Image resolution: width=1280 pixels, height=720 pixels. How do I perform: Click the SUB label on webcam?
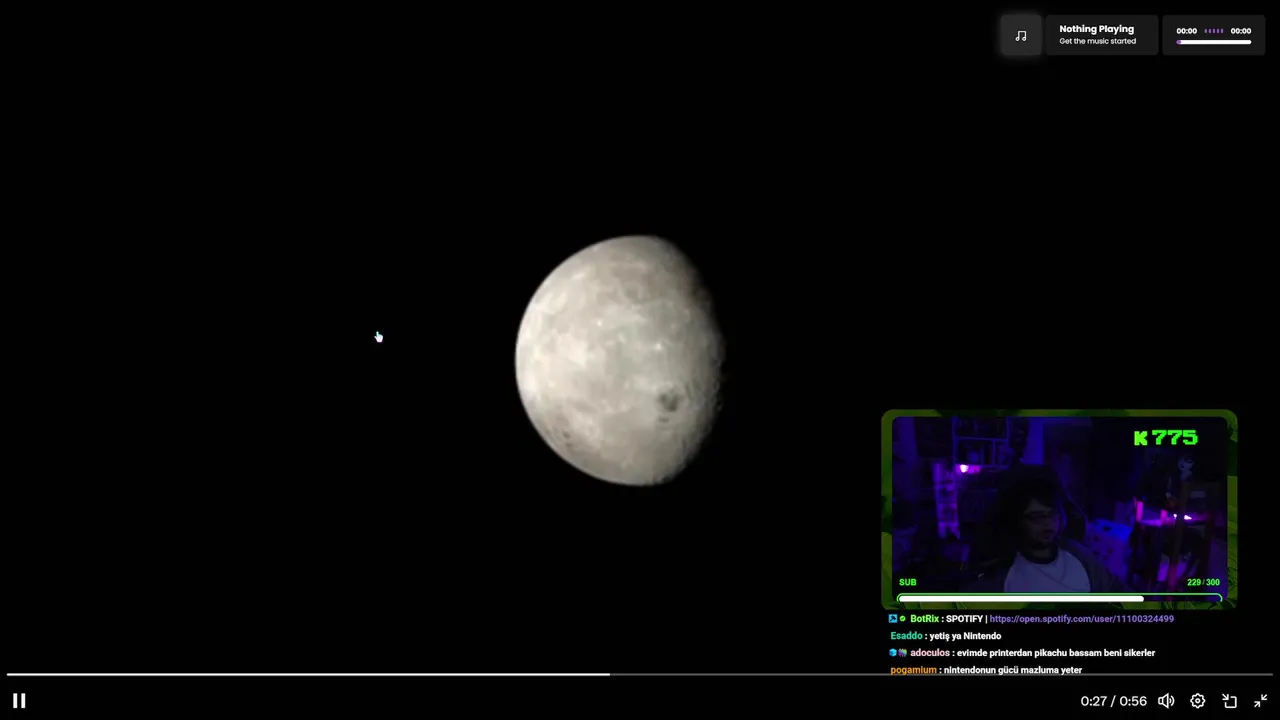(x=907, y=582)
